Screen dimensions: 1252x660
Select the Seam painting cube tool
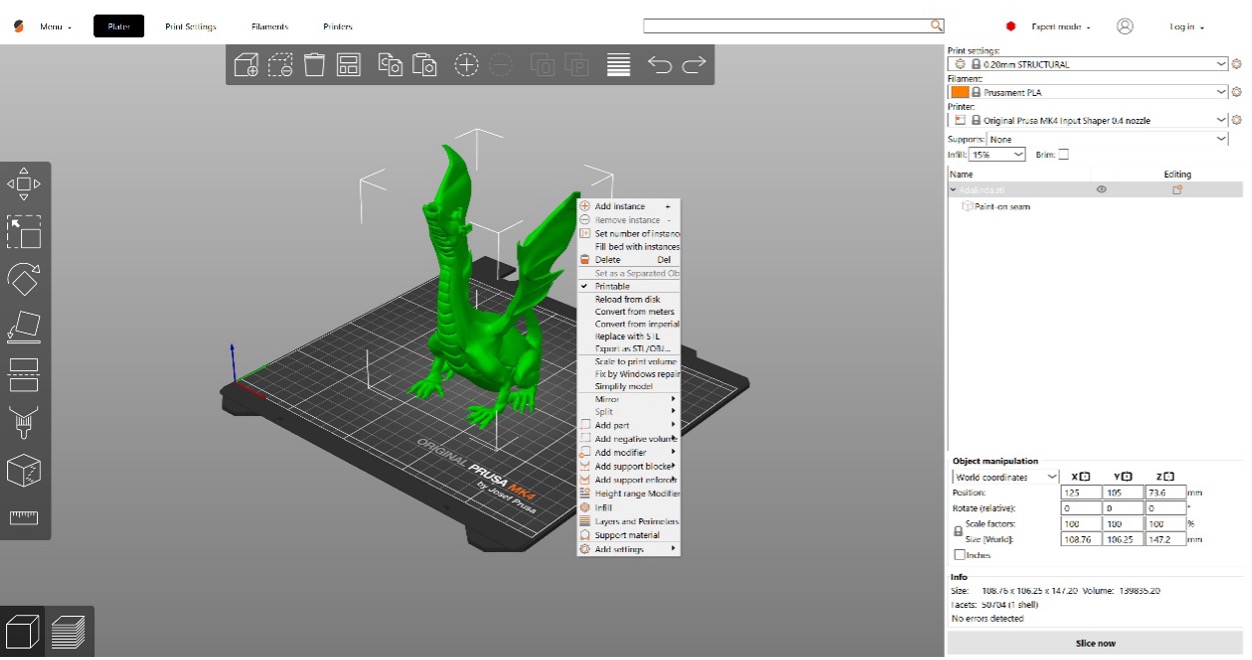point(24,470)
